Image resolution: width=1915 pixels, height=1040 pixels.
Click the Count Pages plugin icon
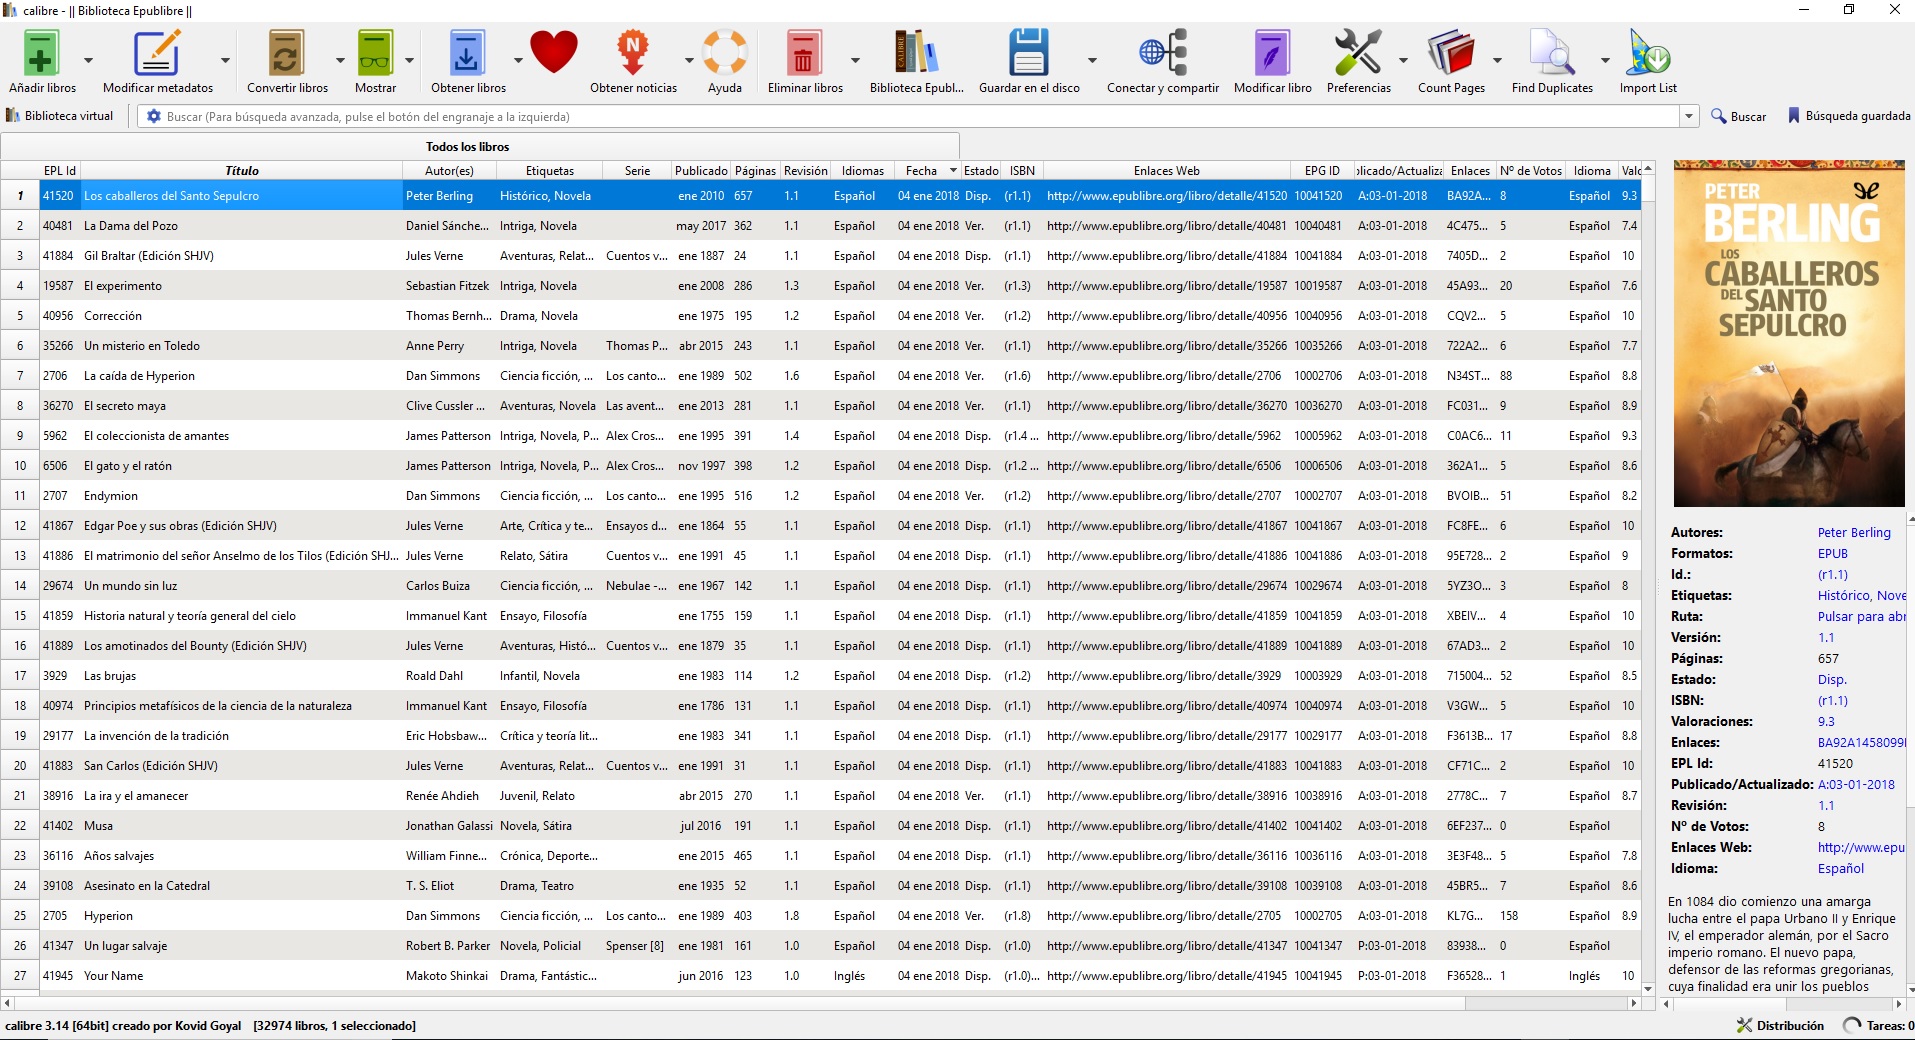click(1451, 53)
